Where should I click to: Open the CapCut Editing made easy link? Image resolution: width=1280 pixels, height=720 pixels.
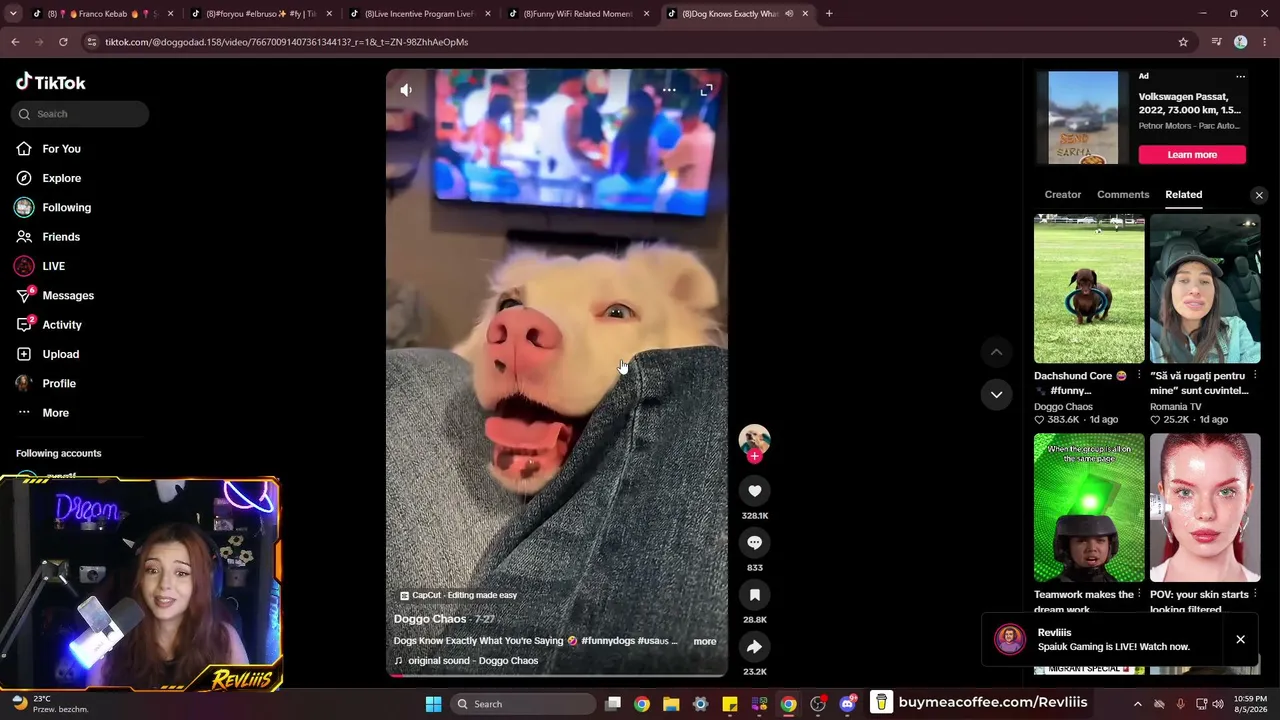458,595
